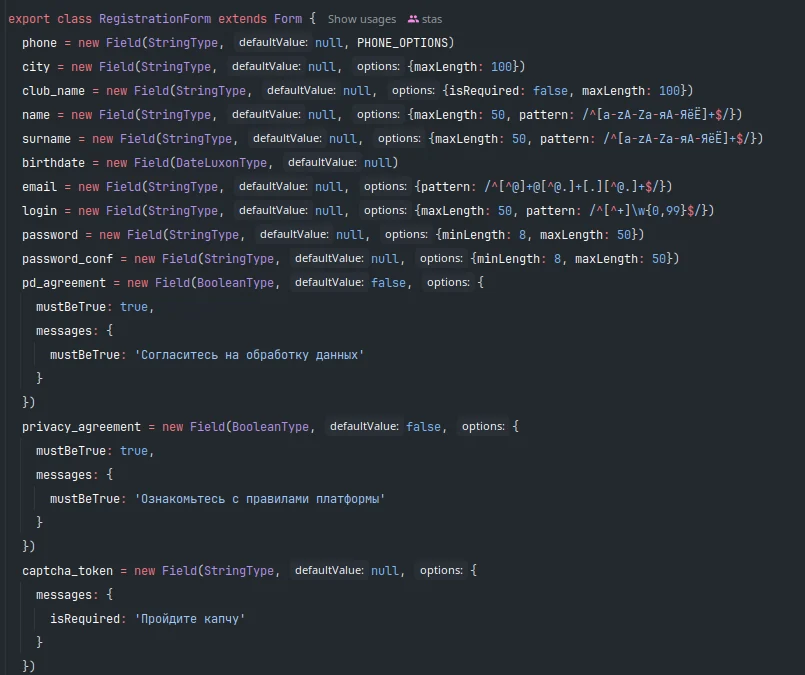Click the captcha_token property name
Screen dimensions: 805x675
(x=67, y=571)
